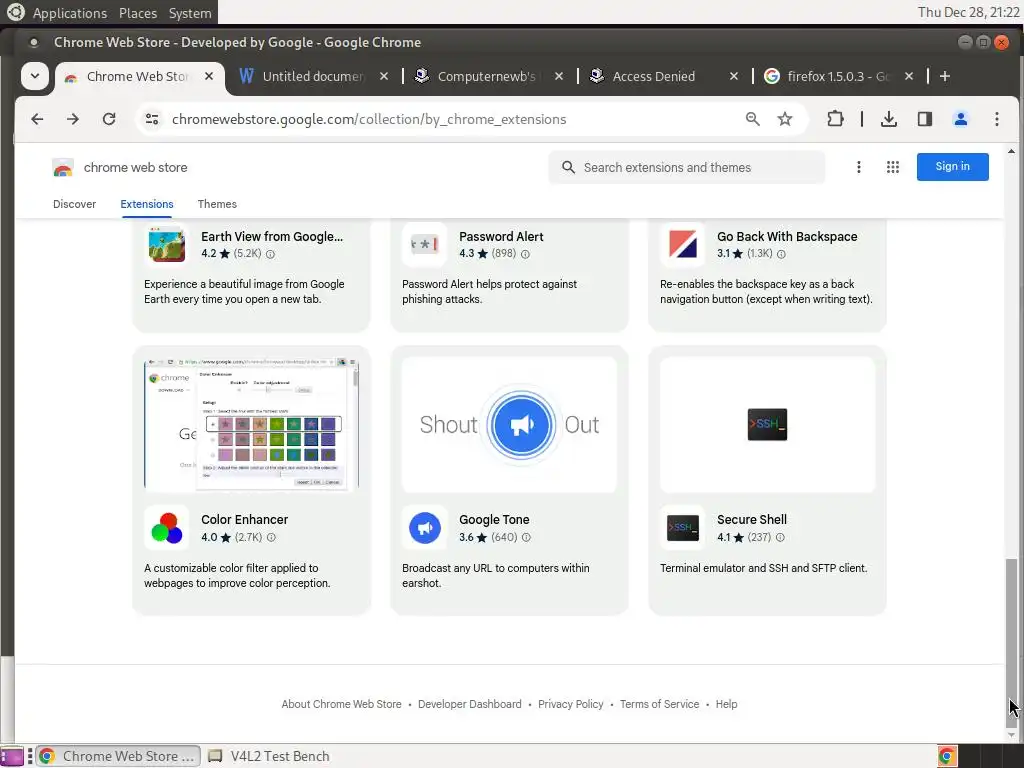Click the Chrome tray icon in bottom panel
This screenshot has height=768, width=1024.
pos(947,756)
